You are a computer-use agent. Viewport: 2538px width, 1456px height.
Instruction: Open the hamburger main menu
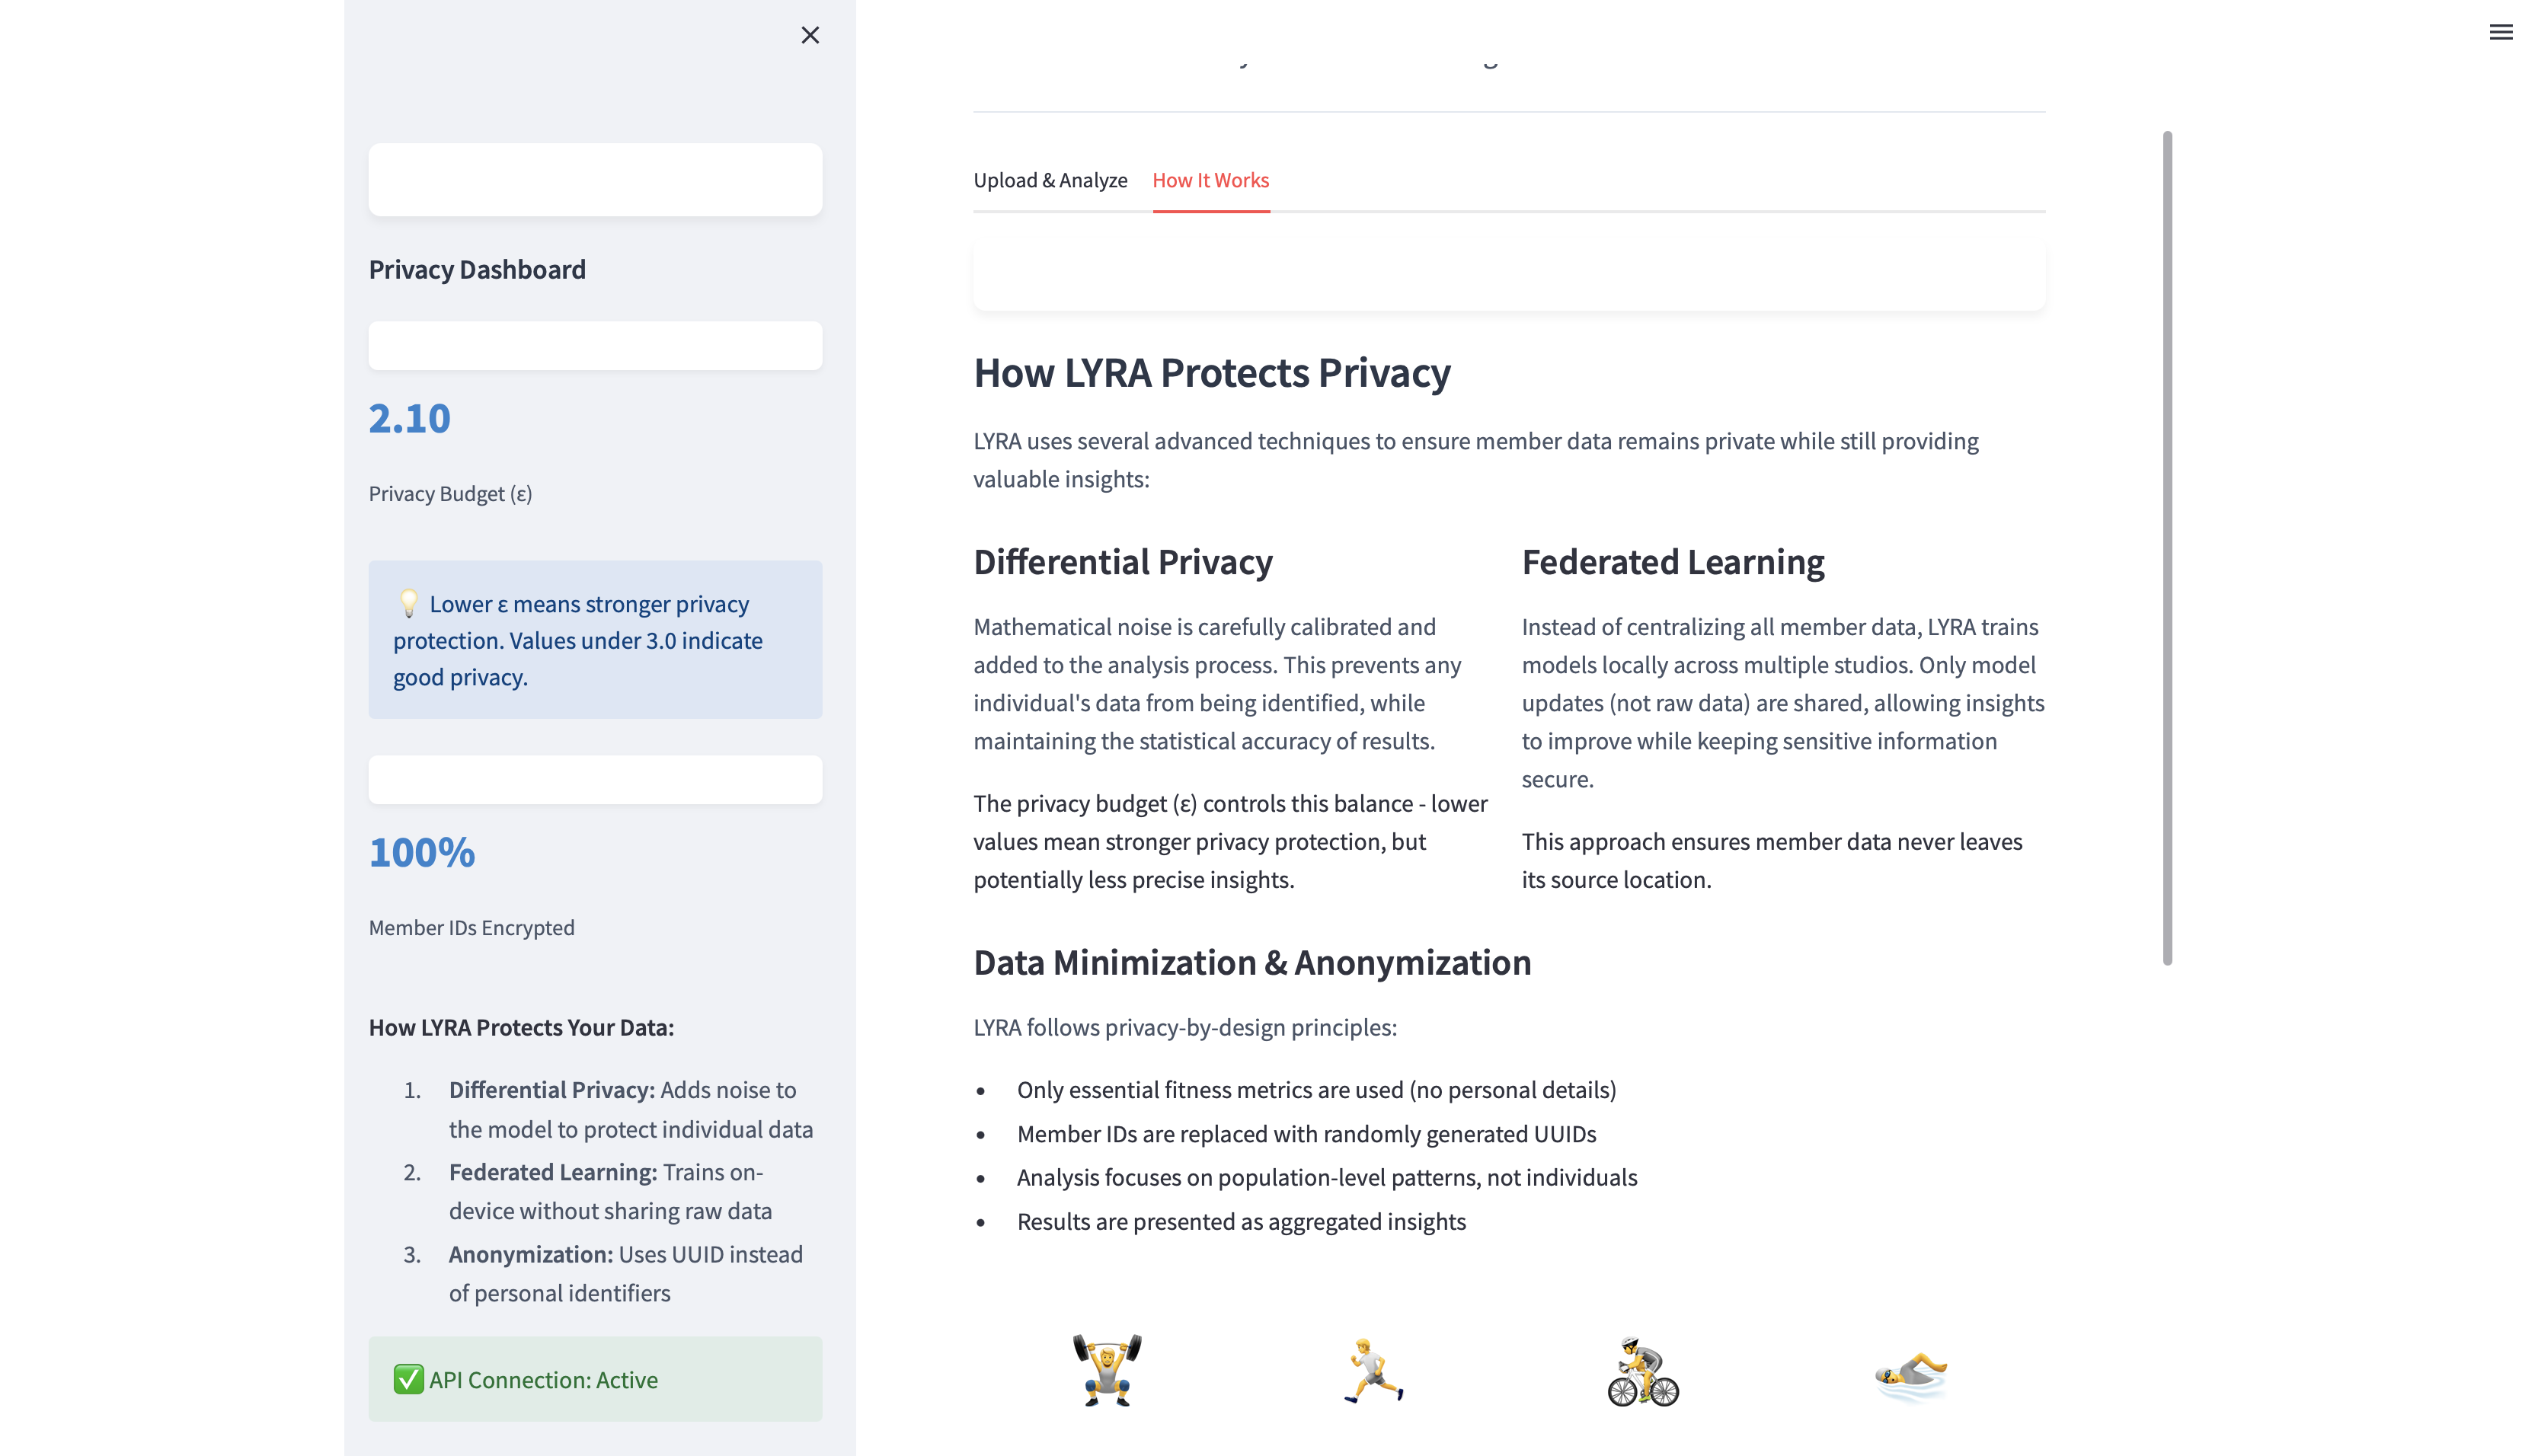click(x=2500, y=32)
